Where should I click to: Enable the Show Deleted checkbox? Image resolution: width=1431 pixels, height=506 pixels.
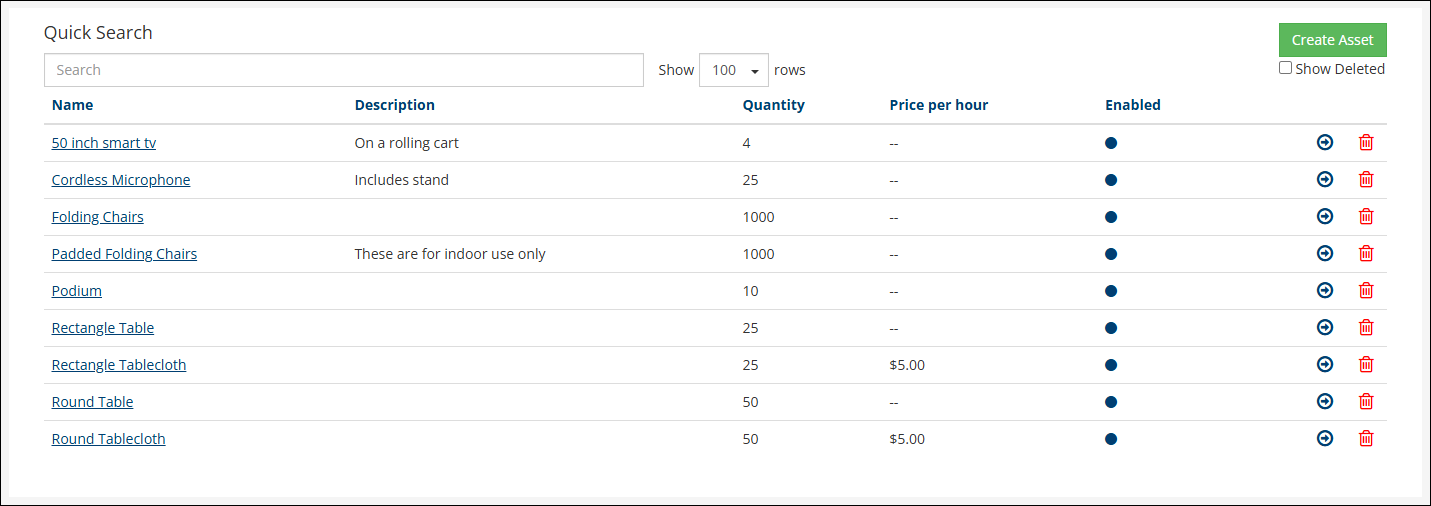pyautogui.click(x=1286, y=69)
